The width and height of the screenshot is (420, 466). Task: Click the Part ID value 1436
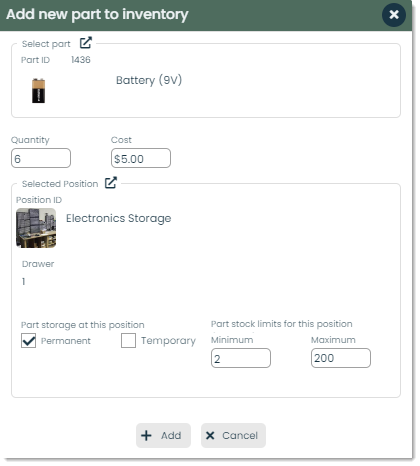81,60
